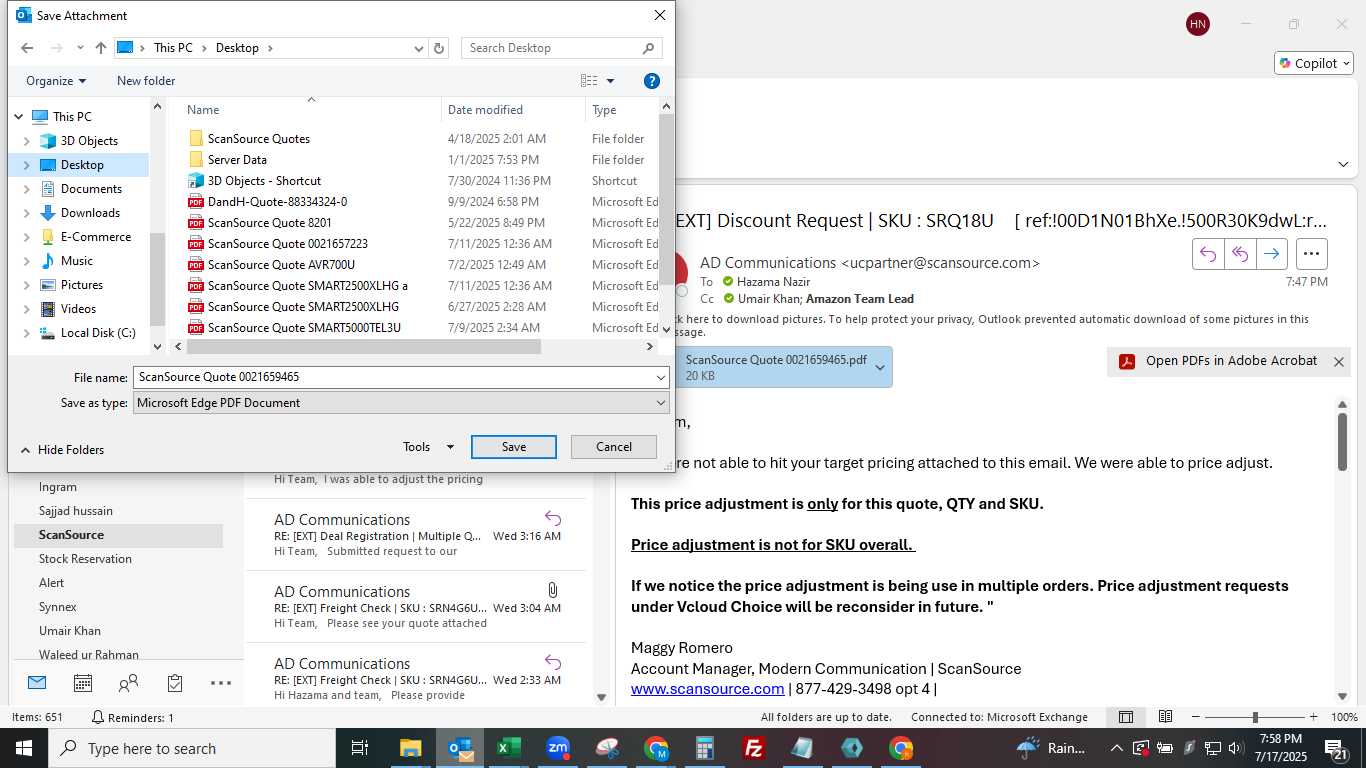Open Outlook Calendar navigation icon
The height and width of the screenshot is (768, 1366).
pos(83,683)
